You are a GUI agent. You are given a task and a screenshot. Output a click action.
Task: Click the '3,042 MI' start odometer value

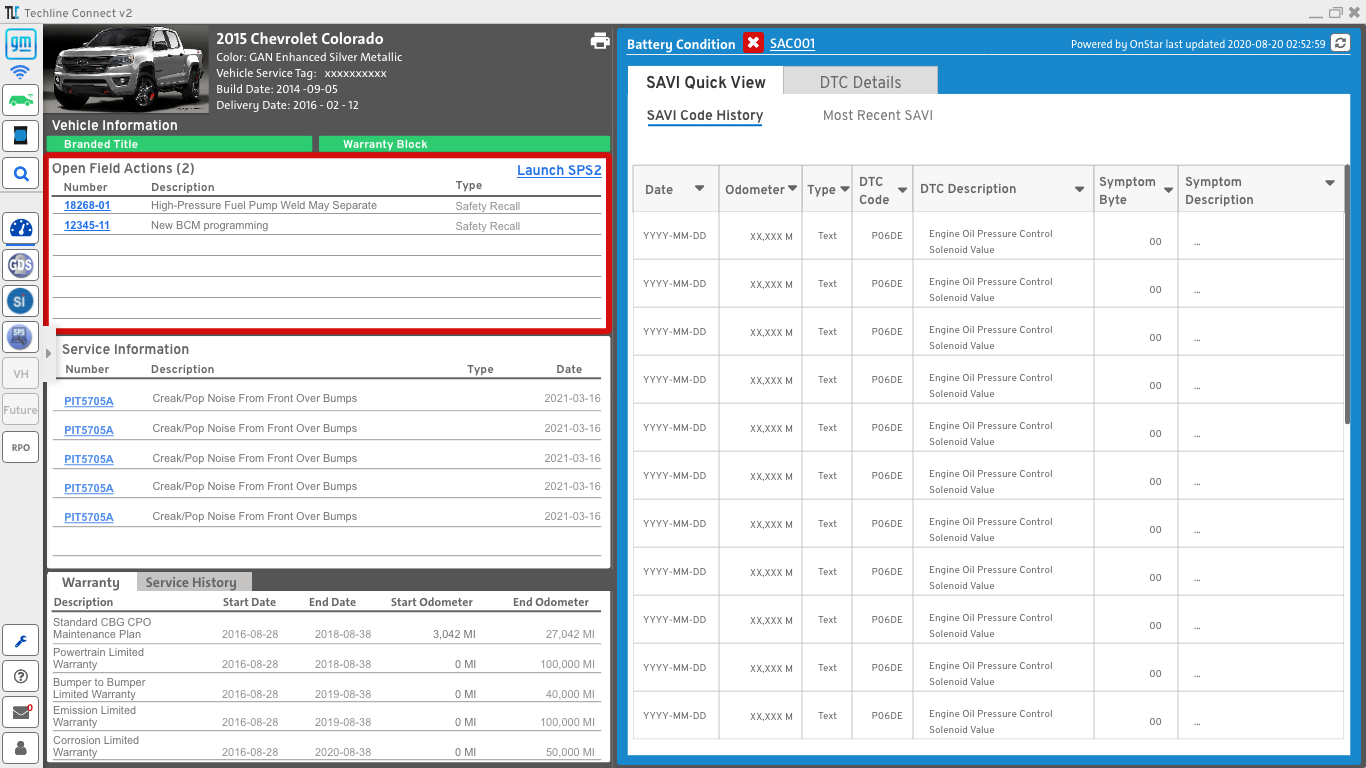tap(453, 634)
